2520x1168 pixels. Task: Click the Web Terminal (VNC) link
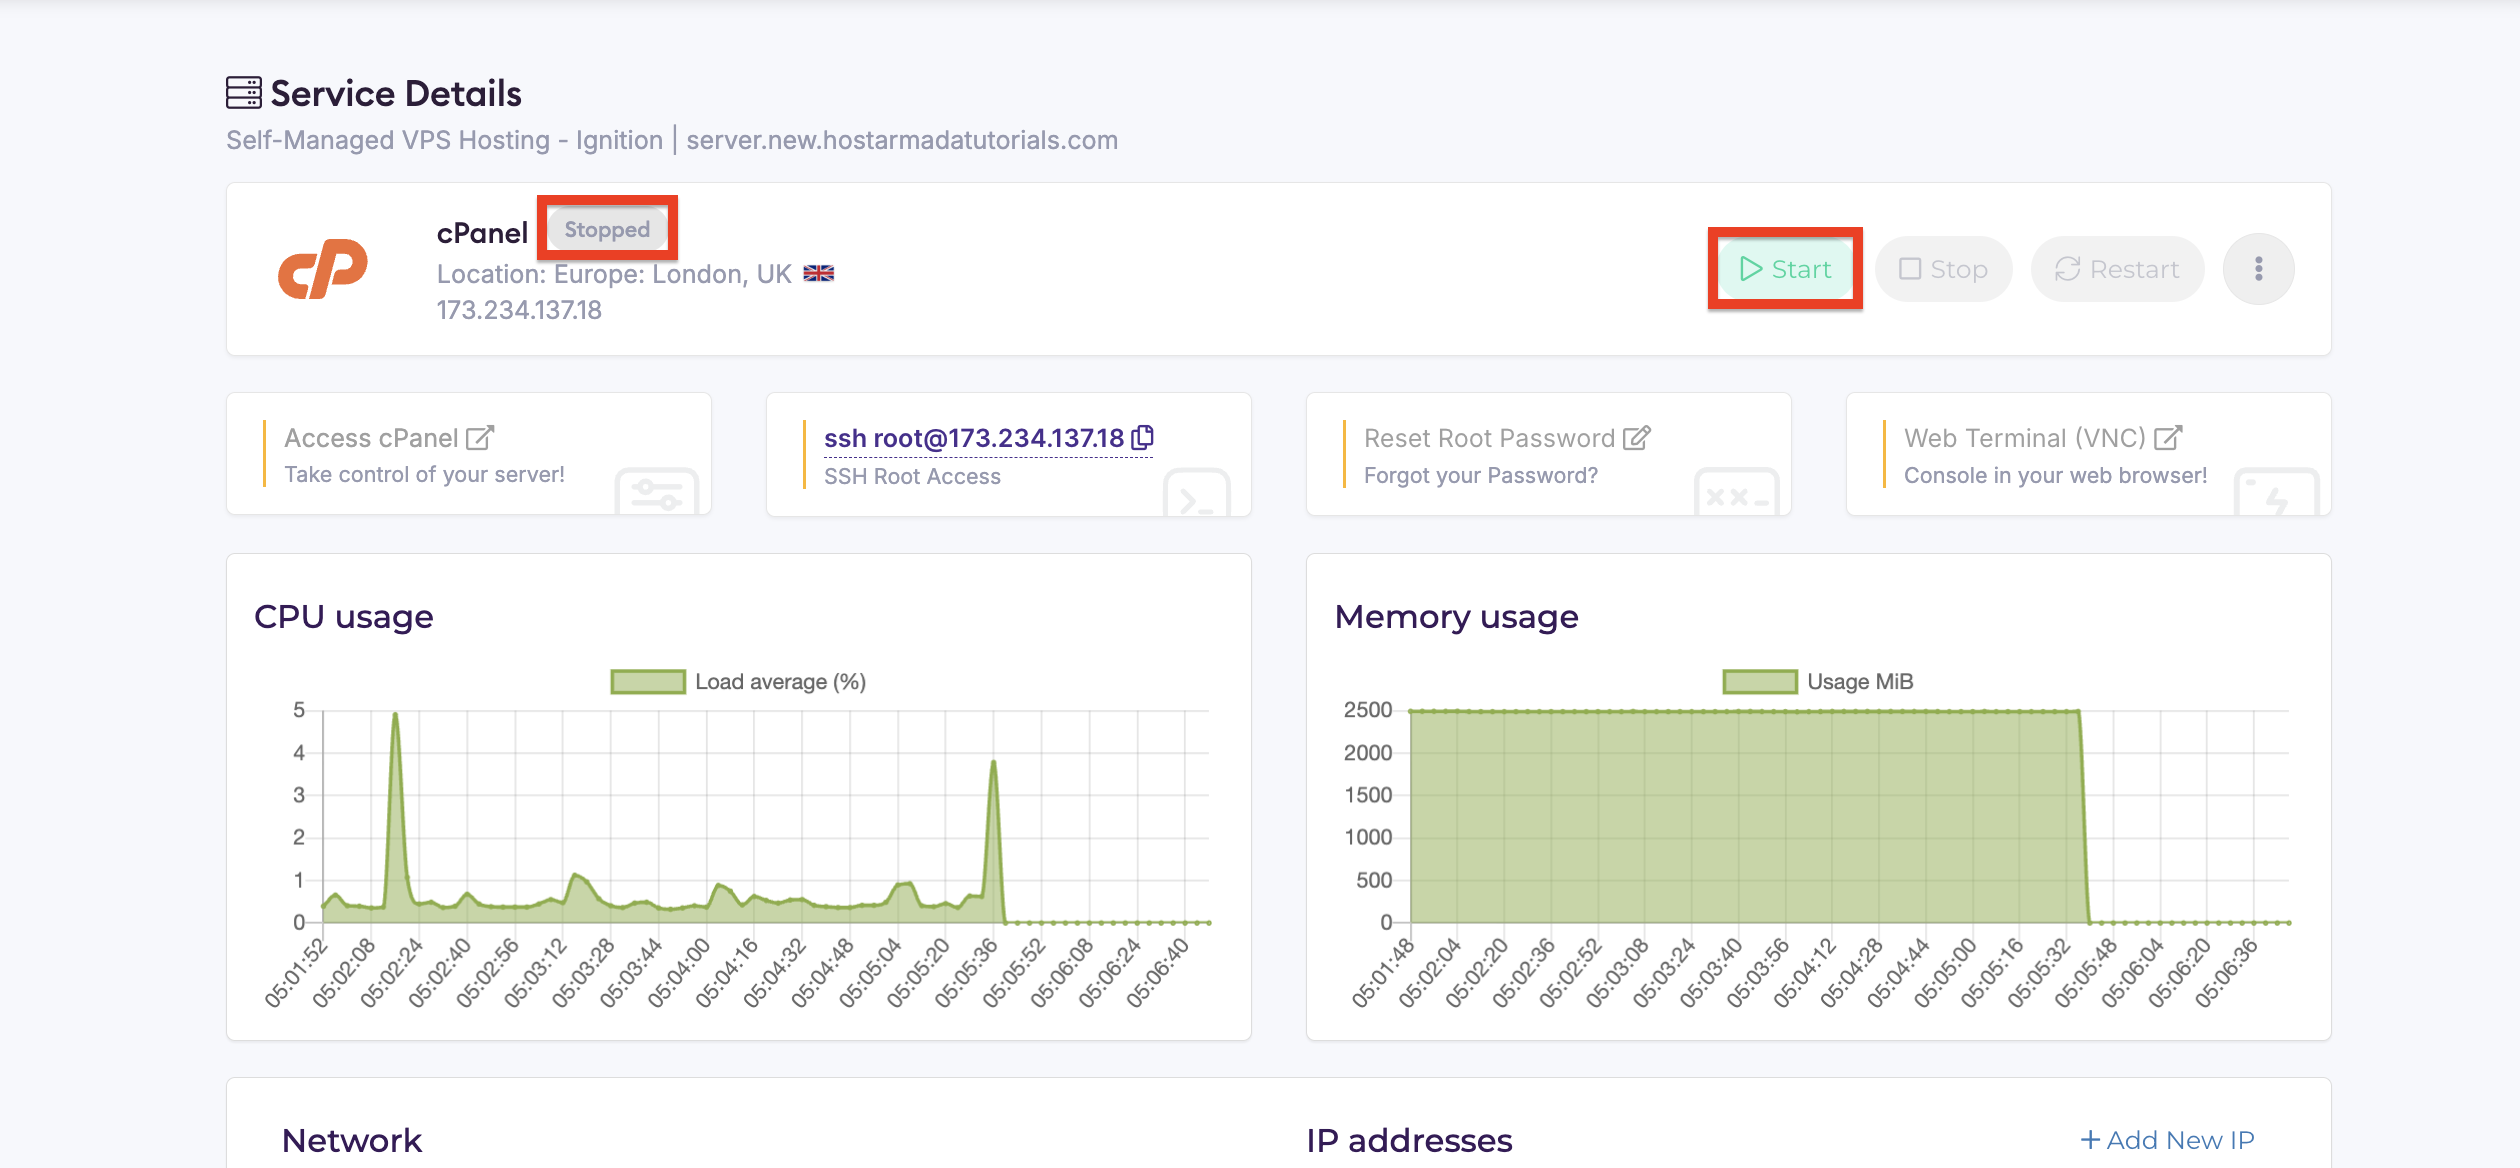tap(2024, 438)
